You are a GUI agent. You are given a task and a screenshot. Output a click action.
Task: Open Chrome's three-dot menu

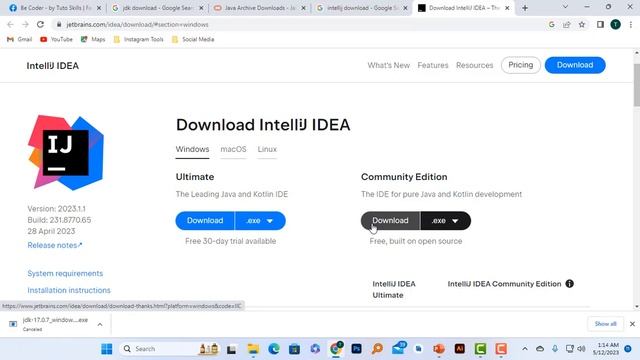click(x=631, y=24)
